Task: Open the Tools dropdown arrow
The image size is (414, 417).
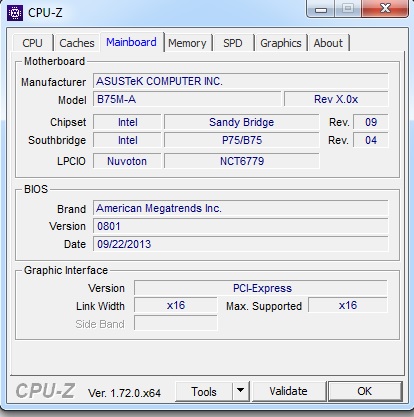Action: click(x=240, y=391)
